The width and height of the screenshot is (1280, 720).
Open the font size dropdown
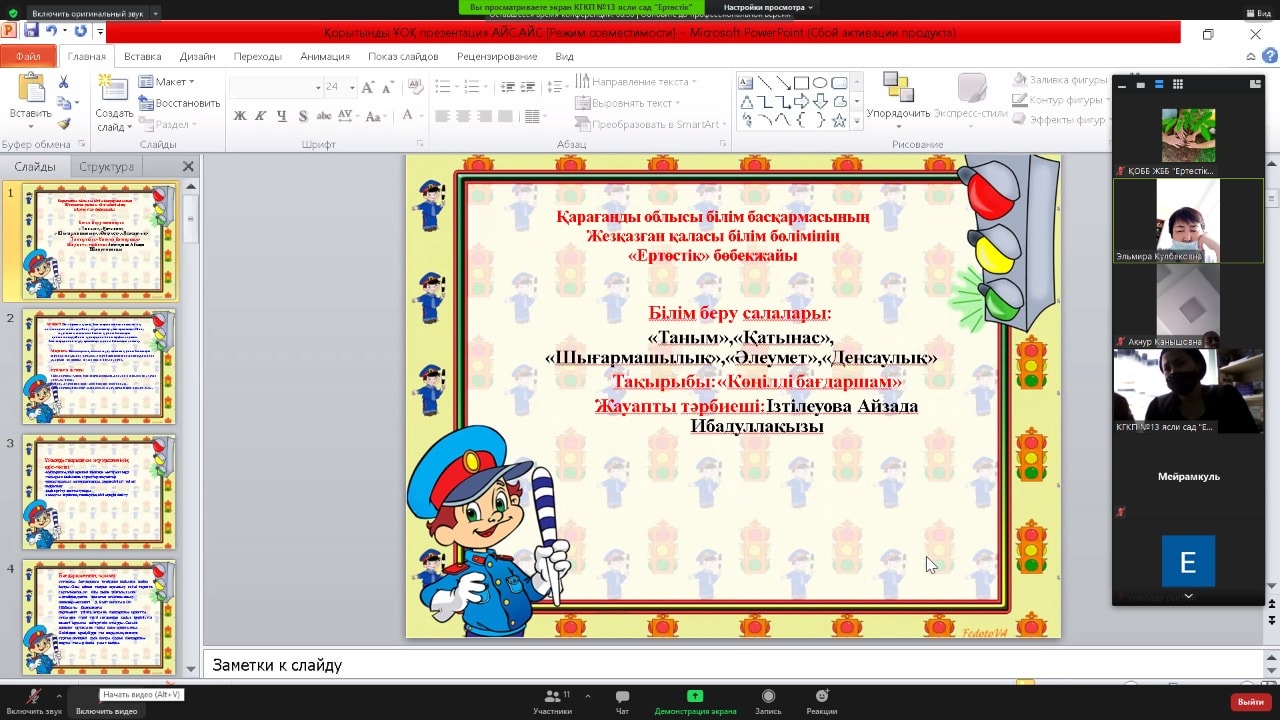351,88
